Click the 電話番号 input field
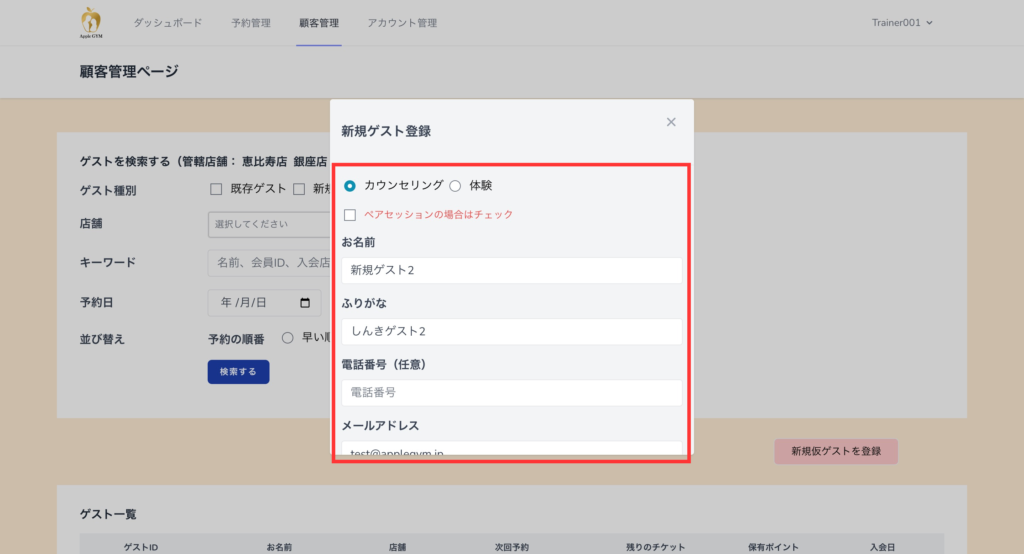 click(511, 392)
